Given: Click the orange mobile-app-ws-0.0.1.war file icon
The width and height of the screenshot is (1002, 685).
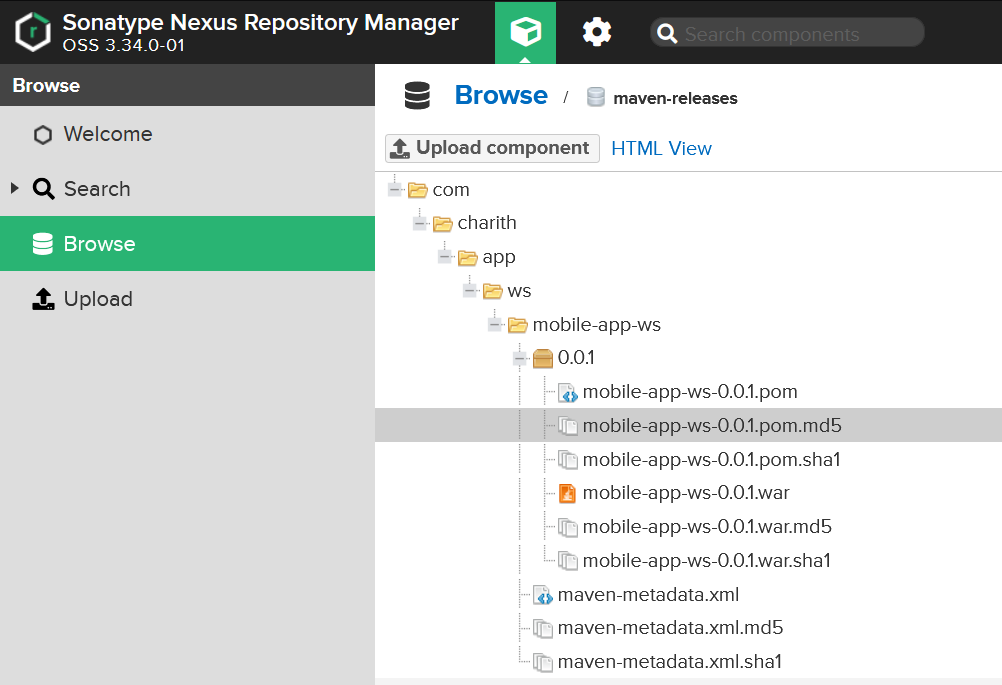Looking at the screenshot, I should point(567,493).
